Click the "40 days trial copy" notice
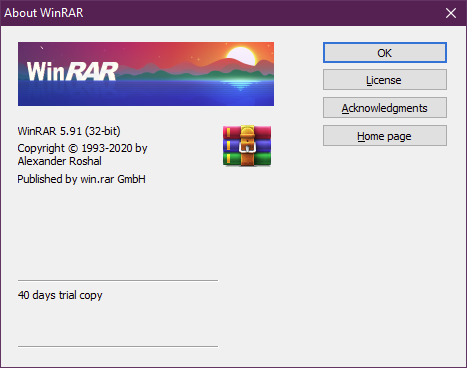This screenshot has width=467, height=368. 60,295
